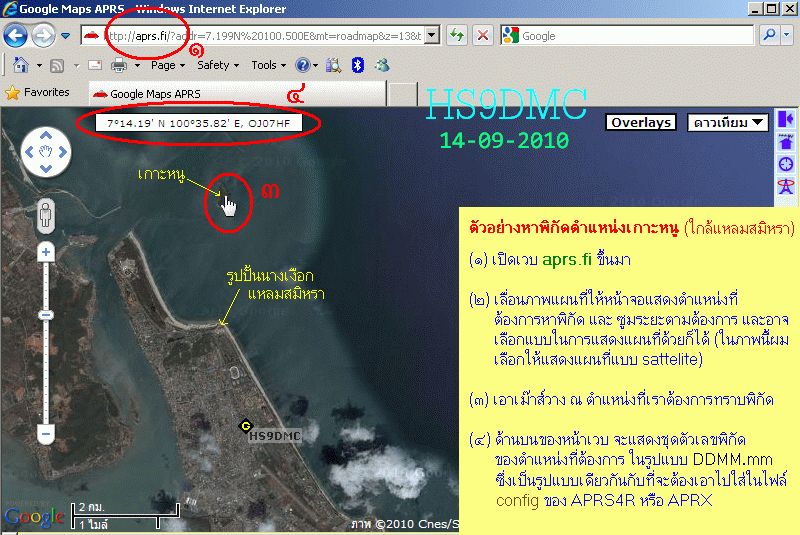Pan map down with the bottom arrow
This screenshot has width=800, height=535.
(x=46, y=169)
